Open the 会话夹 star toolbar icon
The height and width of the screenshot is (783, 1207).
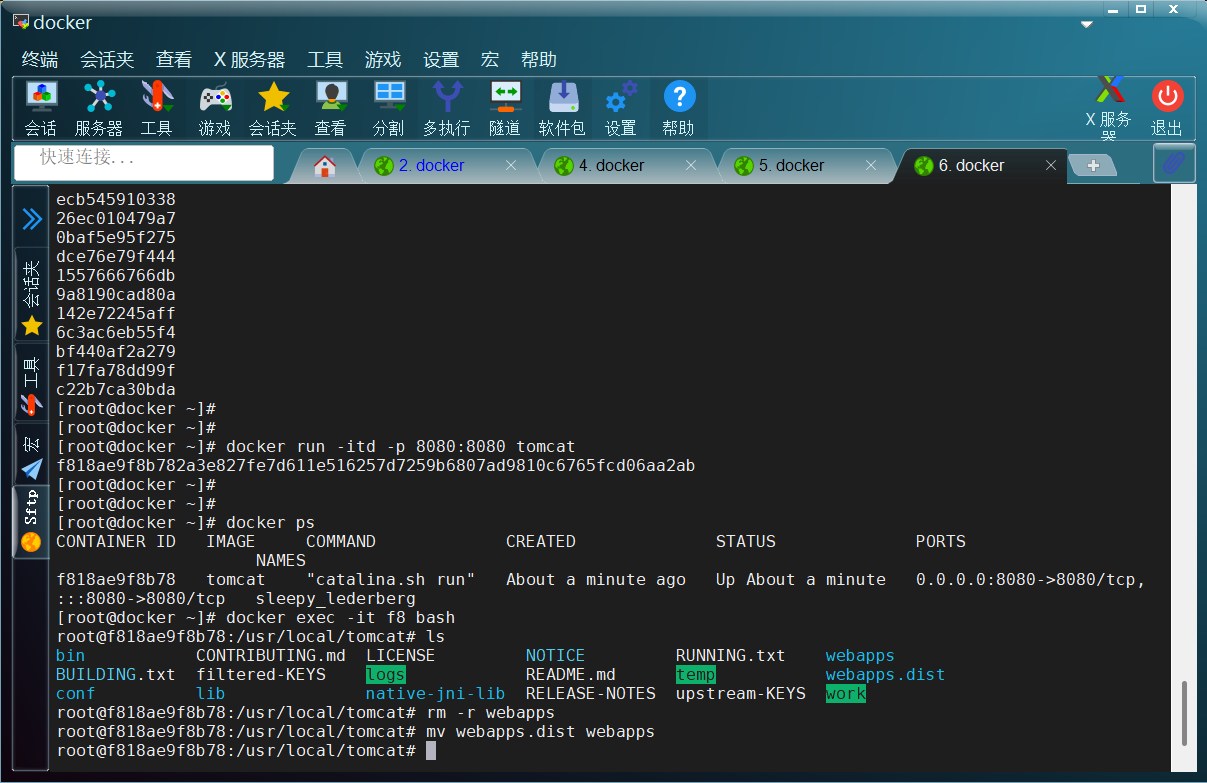272,109
